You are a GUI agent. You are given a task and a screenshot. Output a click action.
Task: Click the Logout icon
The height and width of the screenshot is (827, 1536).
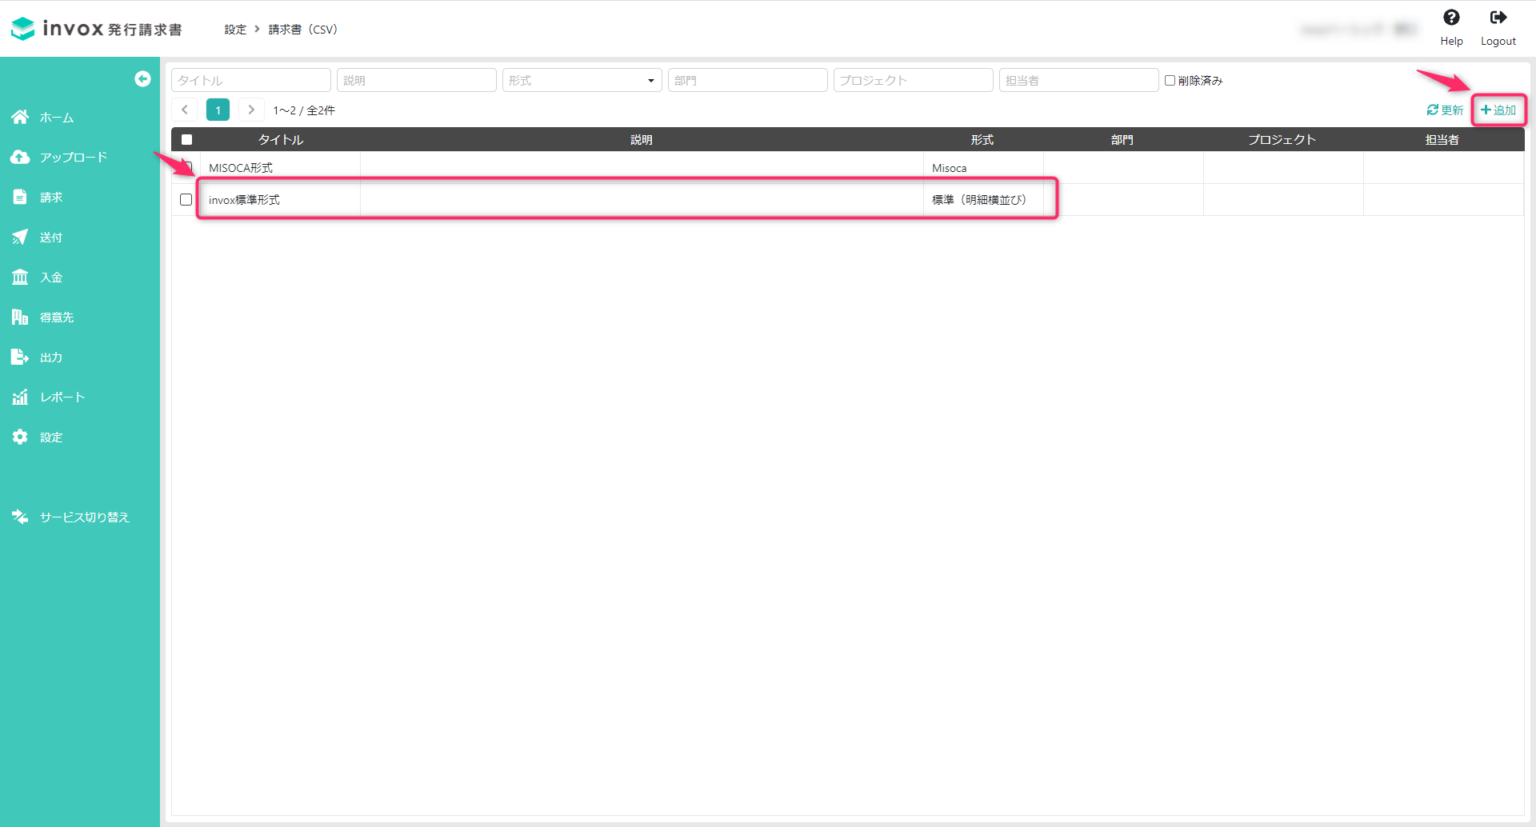tap(1497, 18)
